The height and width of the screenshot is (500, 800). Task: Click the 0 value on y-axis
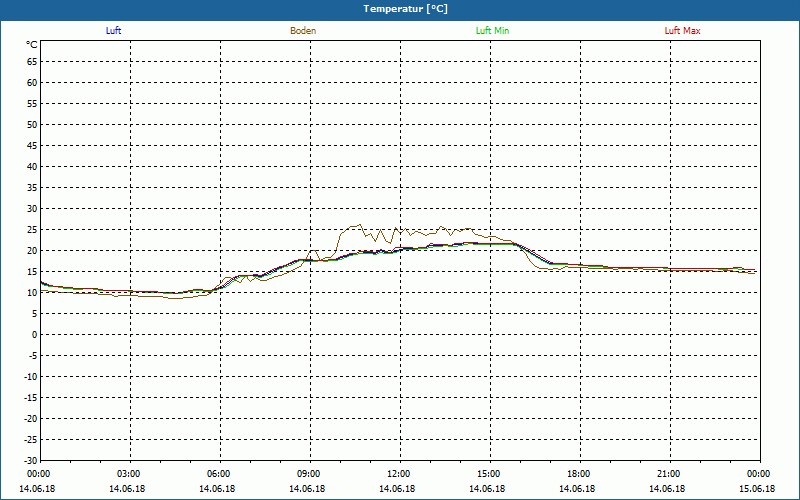click(35, 335)
